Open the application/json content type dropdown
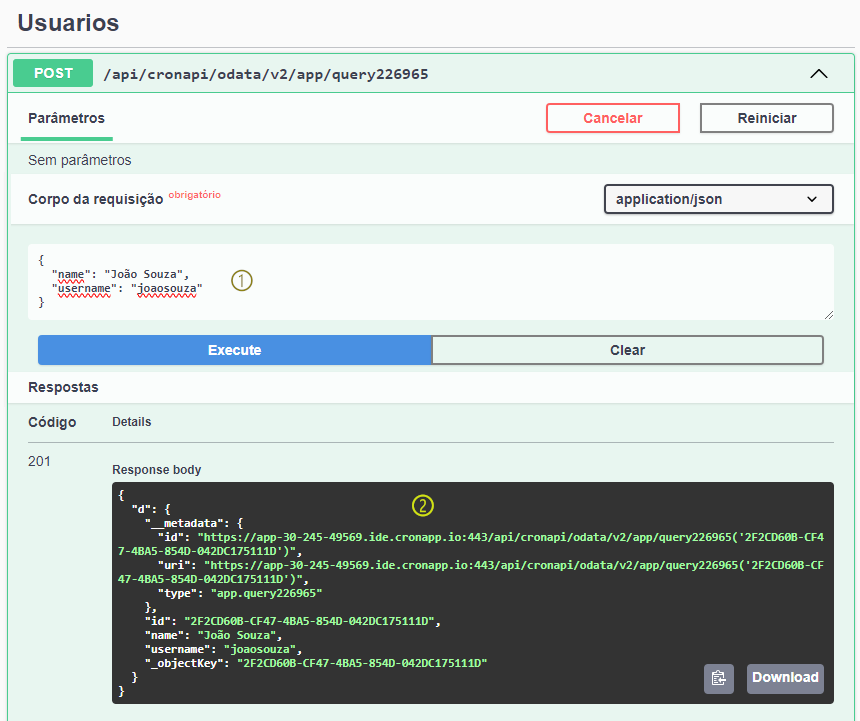860x721 pixels. [718, 199]
